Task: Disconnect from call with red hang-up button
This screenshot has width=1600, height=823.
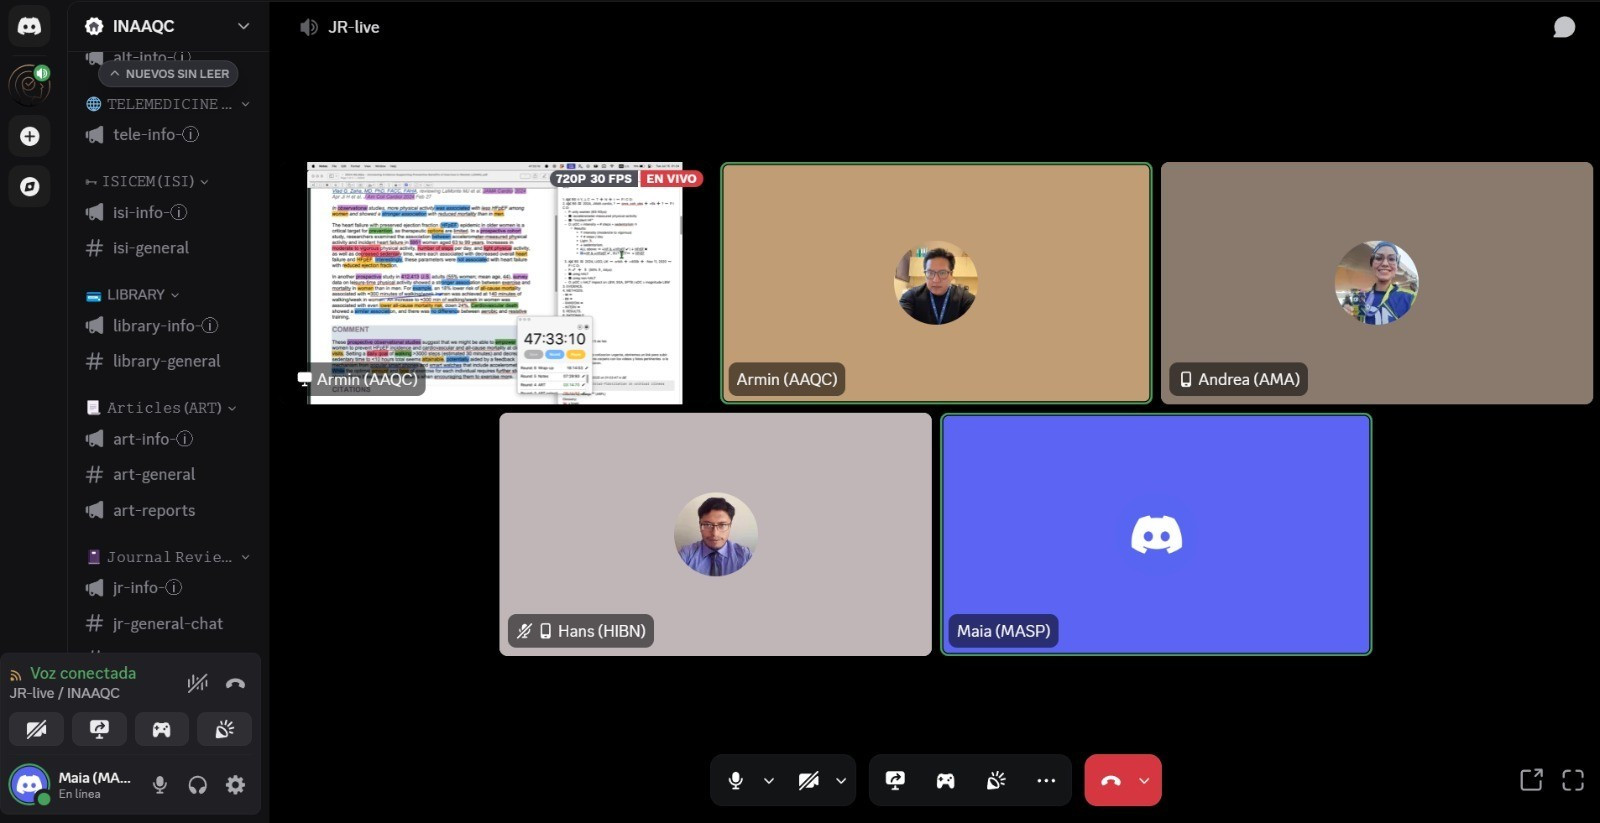Action: point(1110,781)
